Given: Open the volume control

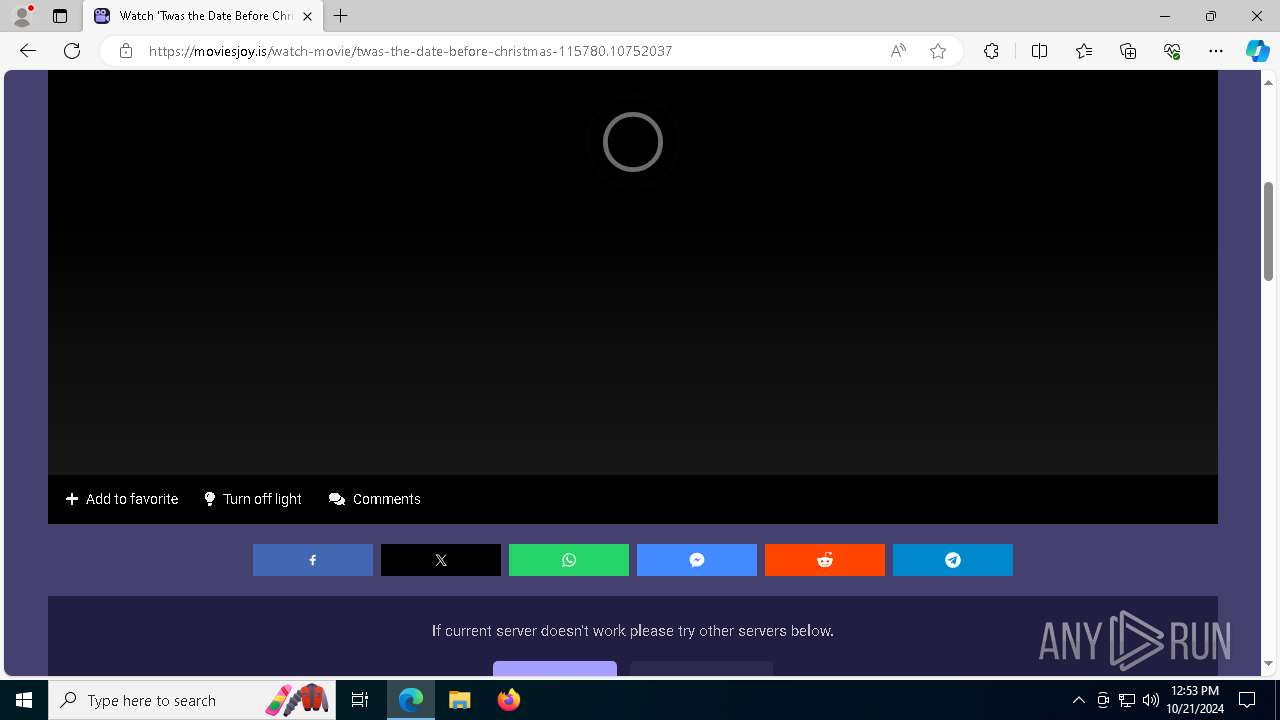Looking at the screenshot, I should click(x=1151, y=700).
